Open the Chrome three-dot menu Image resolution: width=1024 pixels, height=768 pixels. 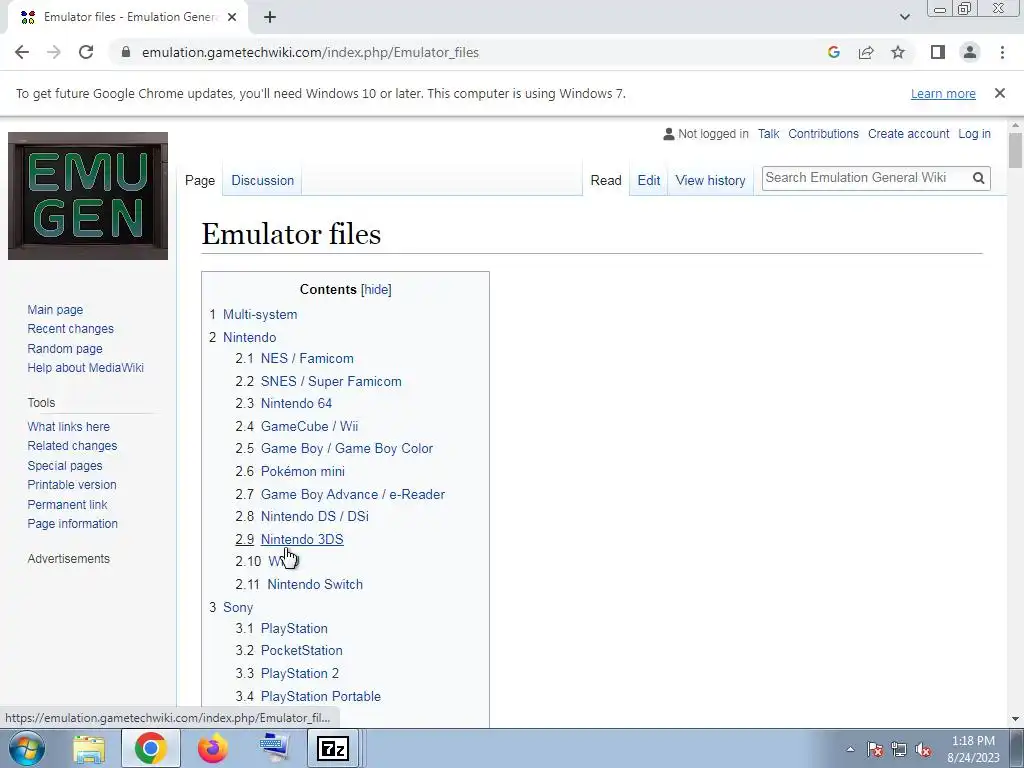tap(1002, 52)
